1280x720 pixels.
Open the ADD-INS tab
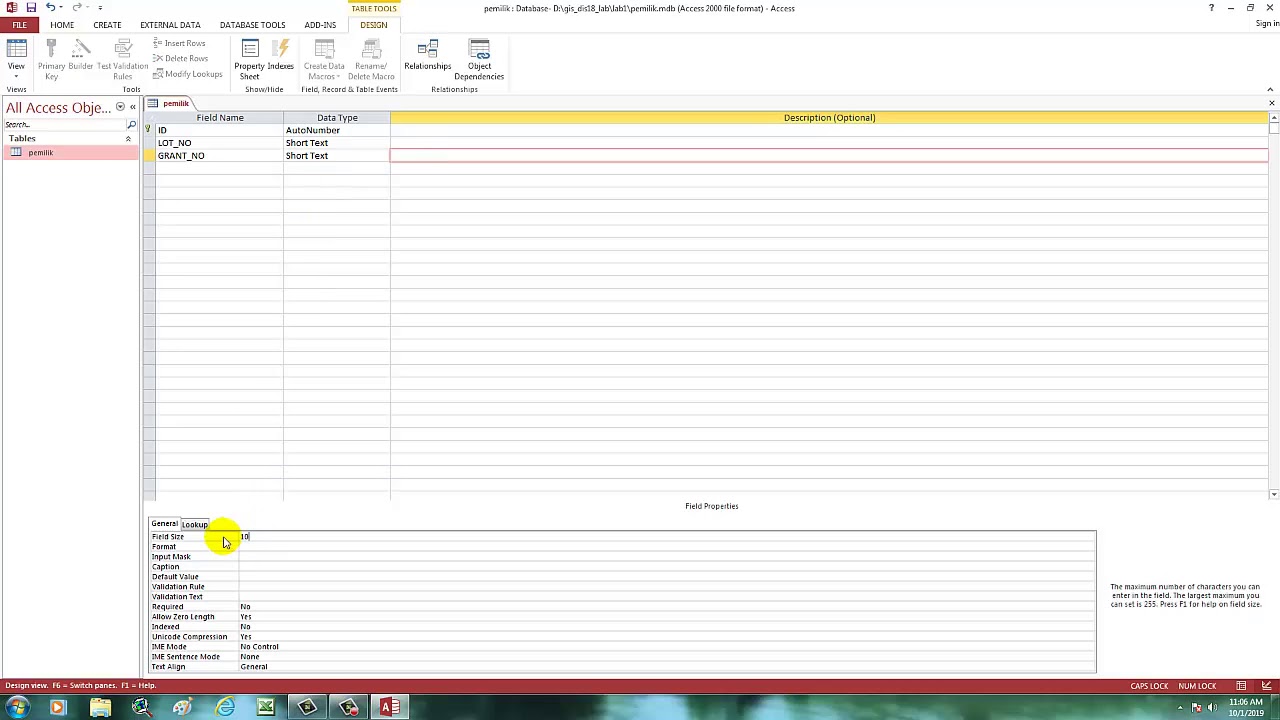pyautogui.click(x=320, y=25)
